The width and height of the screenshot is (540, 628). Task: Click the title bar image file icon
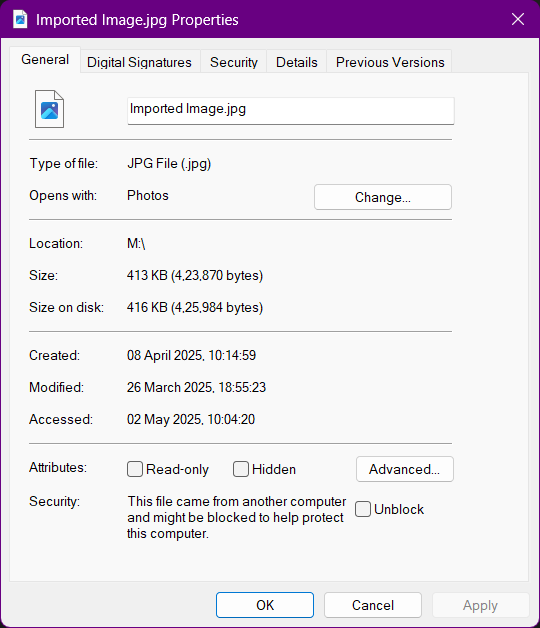coord(20,19)
